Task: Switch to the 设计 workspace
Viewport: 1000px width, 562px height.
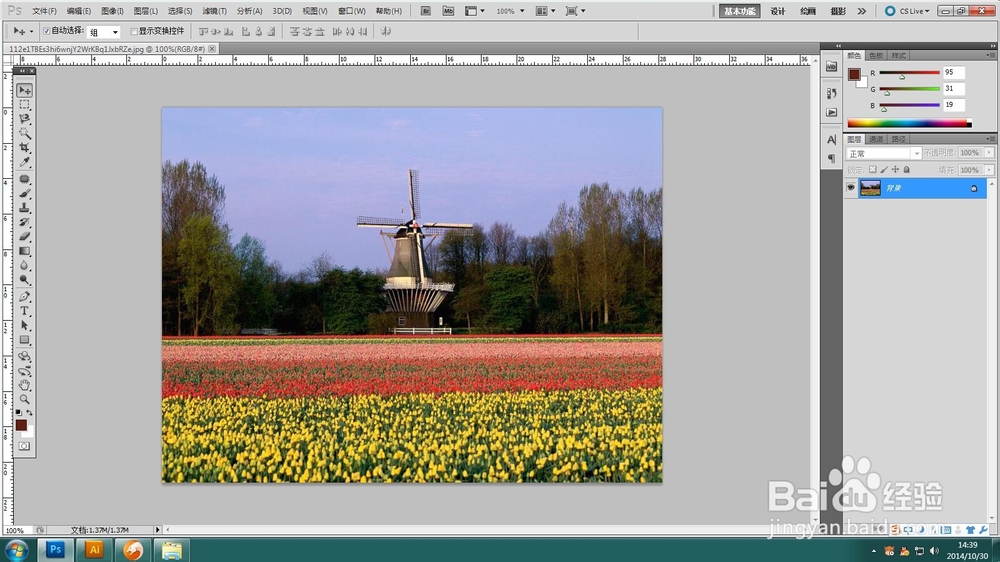Action: [x=777, y=11]
